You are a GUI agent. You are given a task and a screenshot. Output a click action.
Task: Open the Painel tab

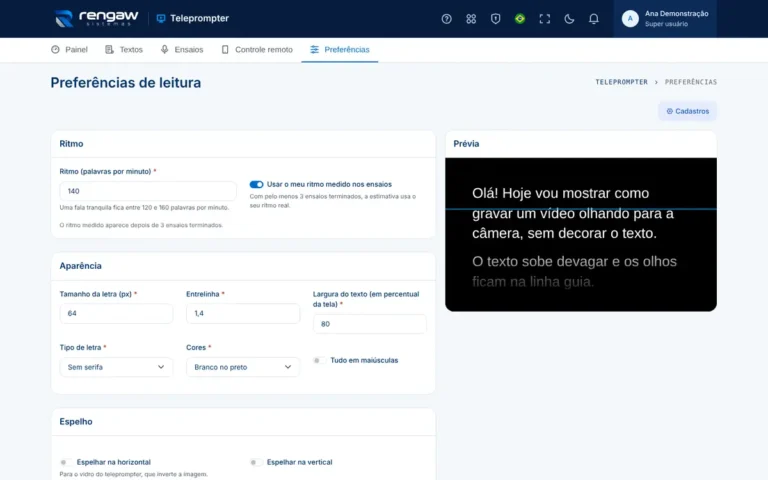[x=69, y=49]
